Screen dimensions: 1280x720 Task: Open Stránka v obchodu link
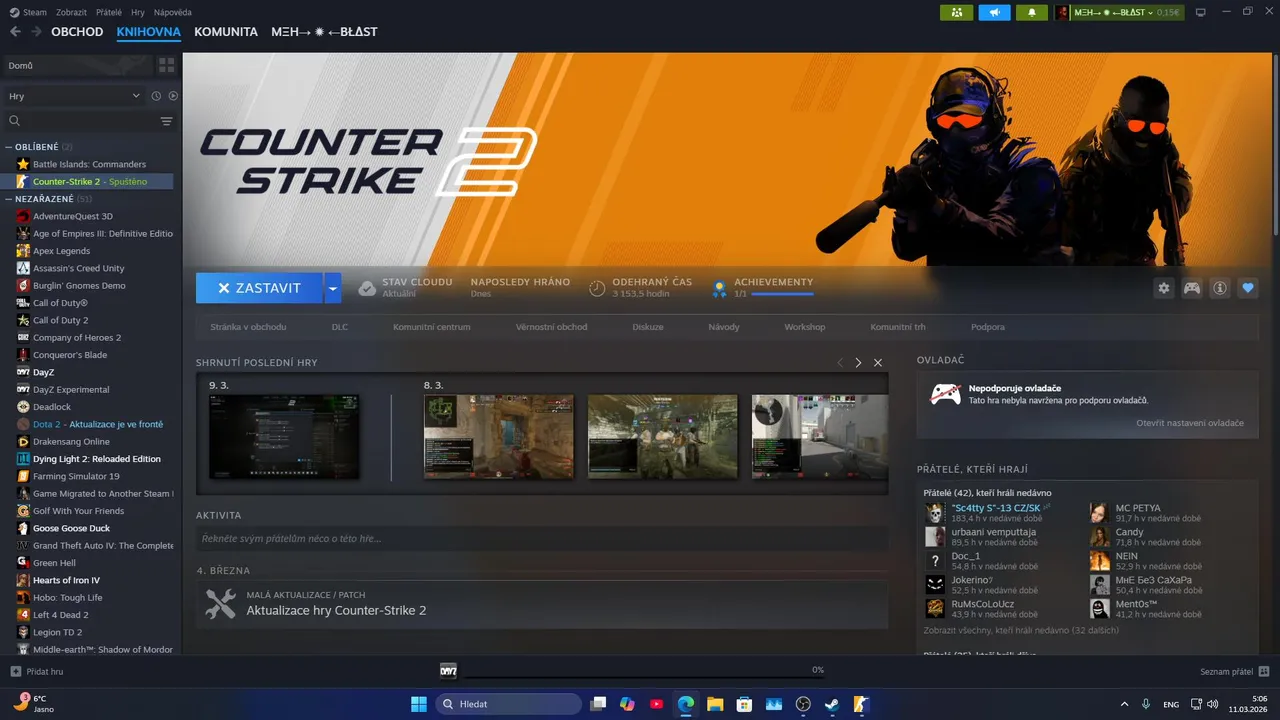248,327
